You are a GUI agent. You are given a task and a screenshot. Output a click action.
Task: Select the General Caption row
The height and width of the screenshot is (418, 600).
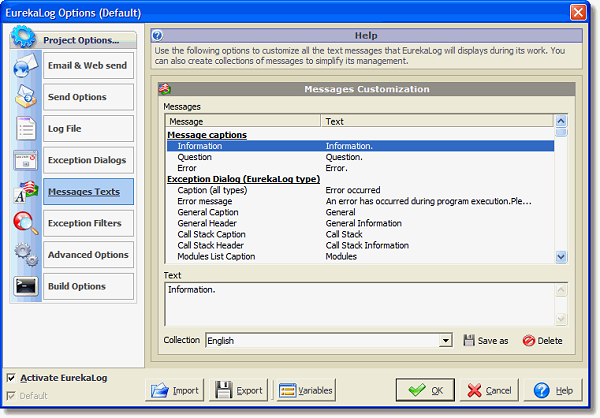coord(360,212)
